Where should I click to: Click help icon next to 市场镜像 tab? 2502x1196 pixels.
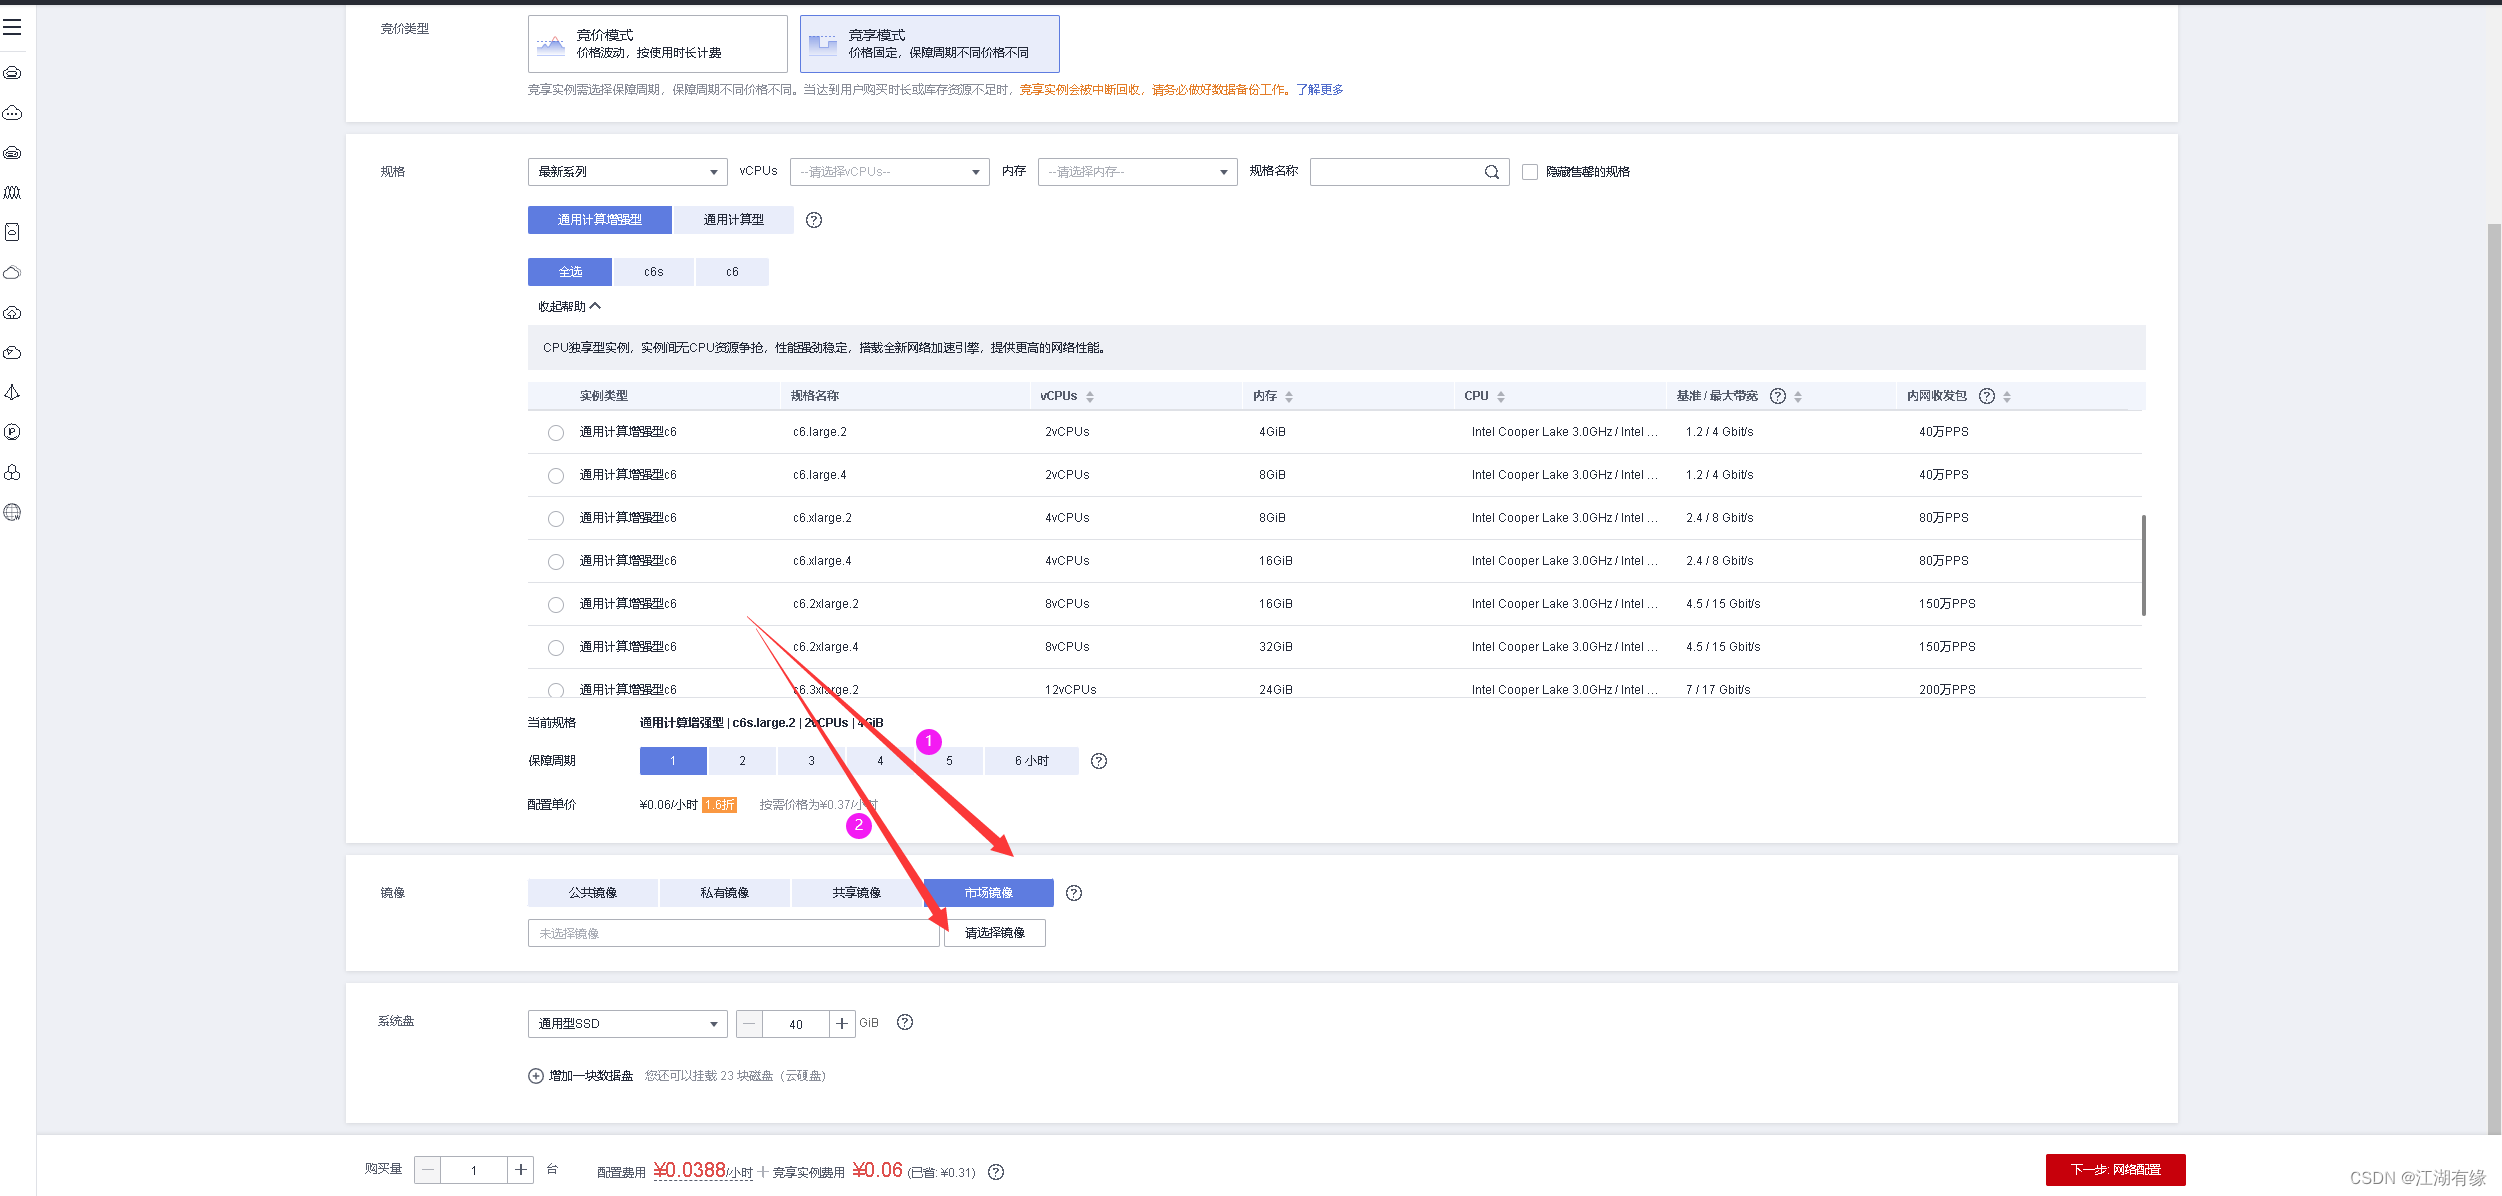(x=1074, y=893)
